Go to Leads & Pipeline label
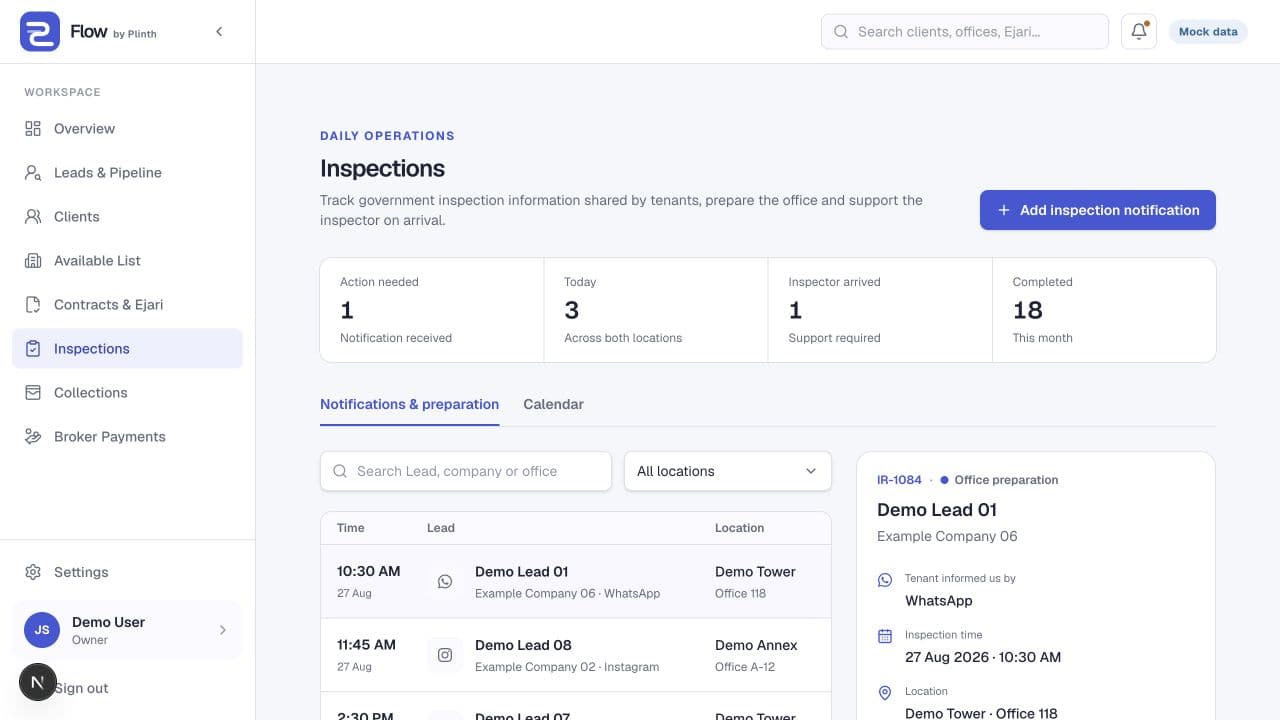1280x720 pixels. tap(108, 173)
